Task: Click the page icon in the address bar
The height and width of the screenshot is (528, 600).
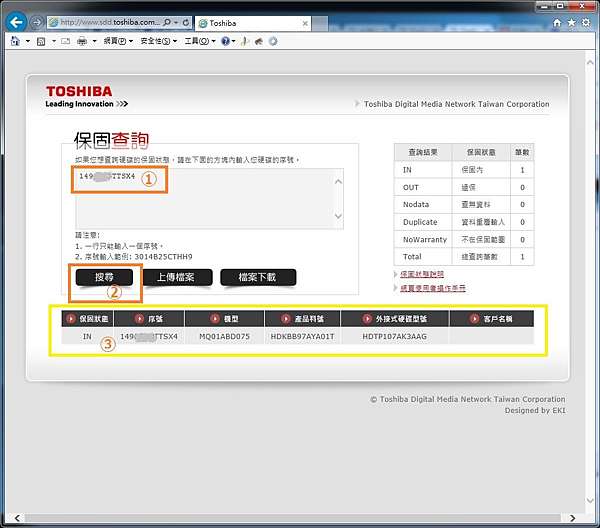Action: (x=54, y=23)
